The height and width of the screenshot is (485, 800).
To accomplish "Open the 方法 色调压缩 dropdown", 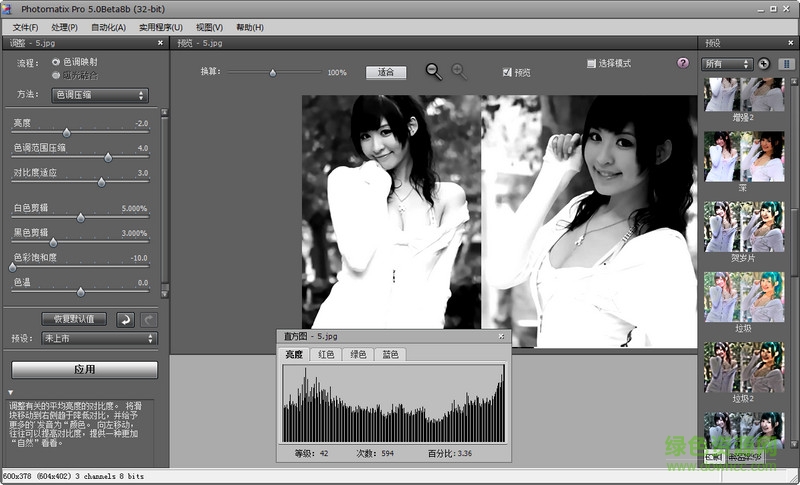I will click(x=100, y=95).
